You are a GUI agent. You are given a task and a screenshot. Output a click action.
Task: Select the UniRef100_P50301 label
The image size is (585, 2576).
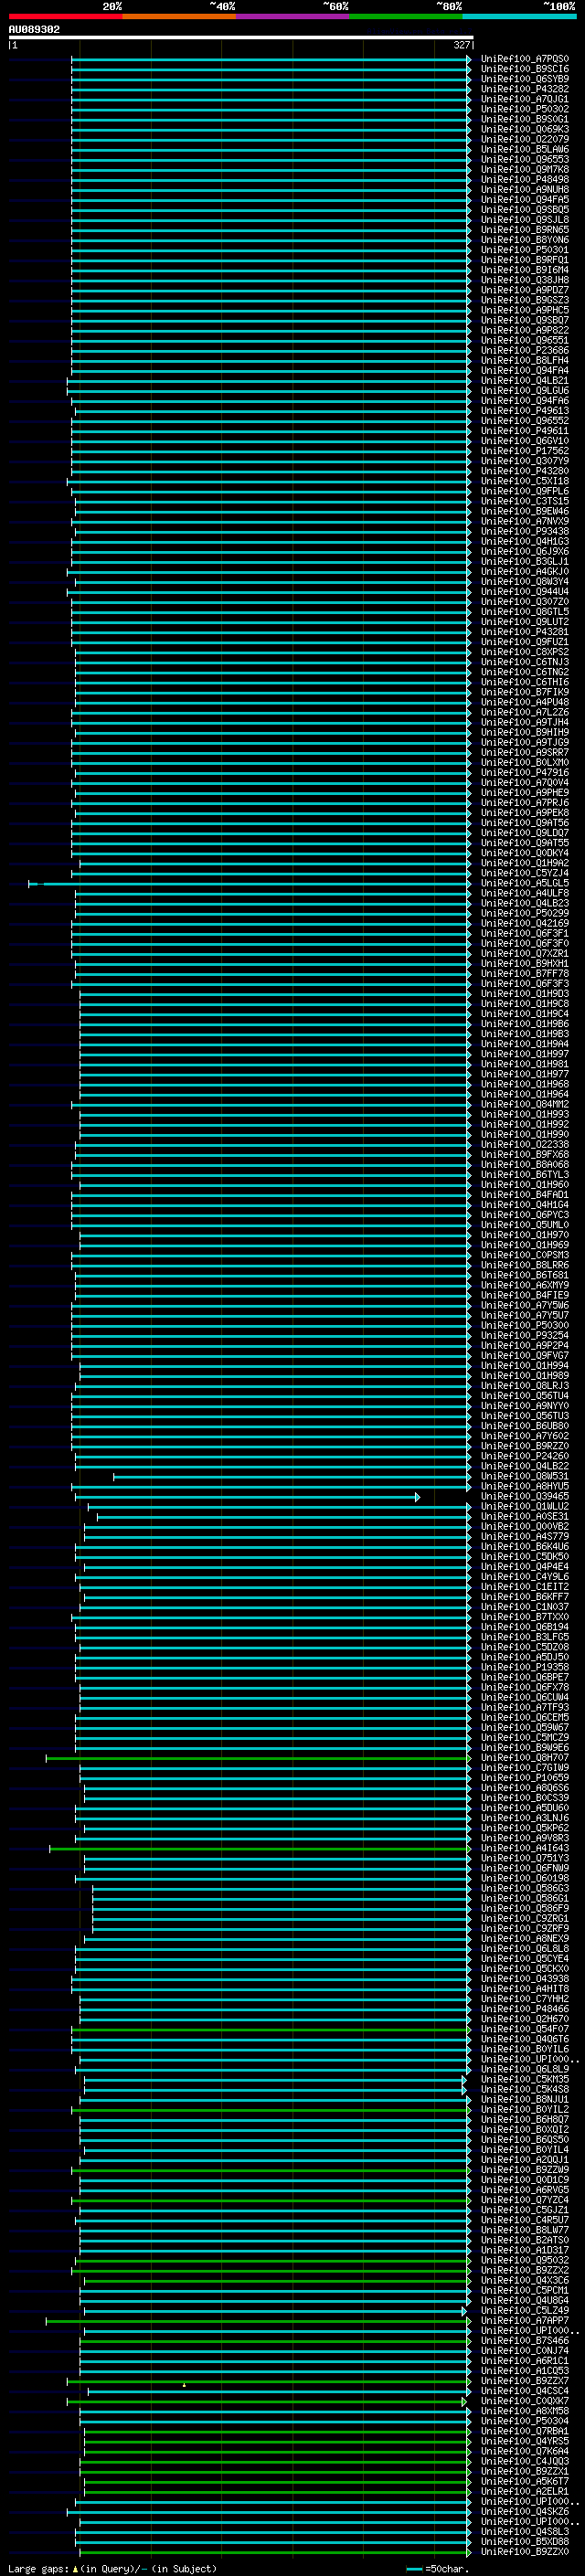pos(525,250)
